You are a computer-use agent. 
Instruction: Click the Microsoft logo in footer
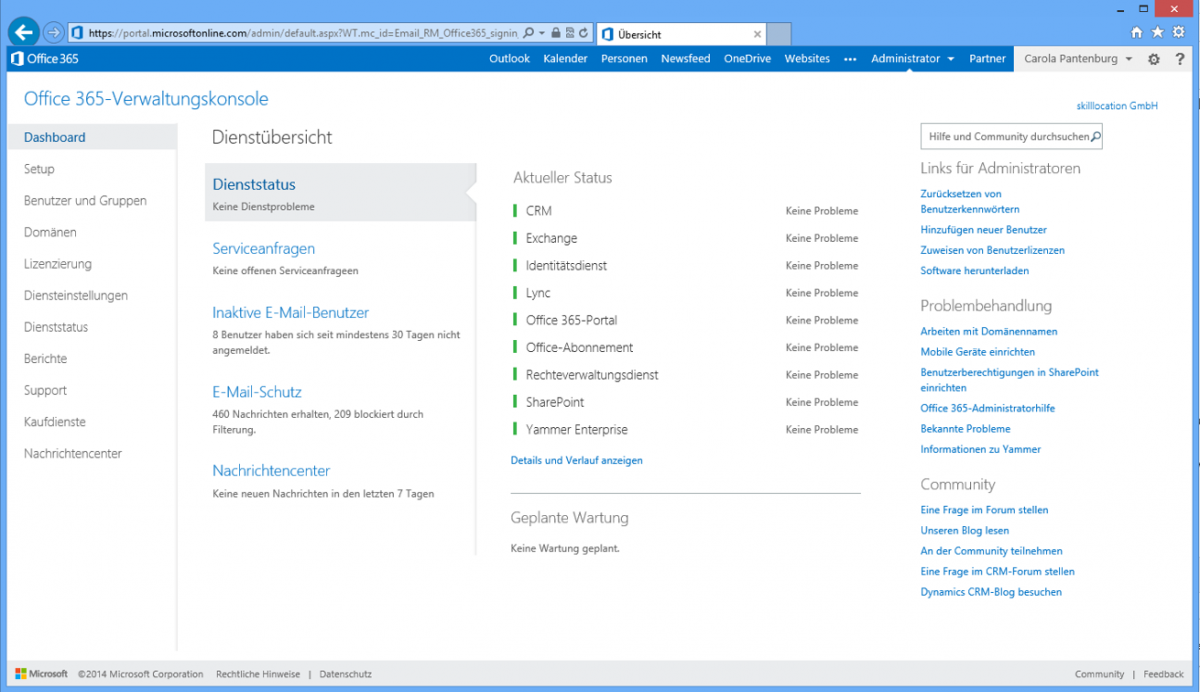[42, 674]
